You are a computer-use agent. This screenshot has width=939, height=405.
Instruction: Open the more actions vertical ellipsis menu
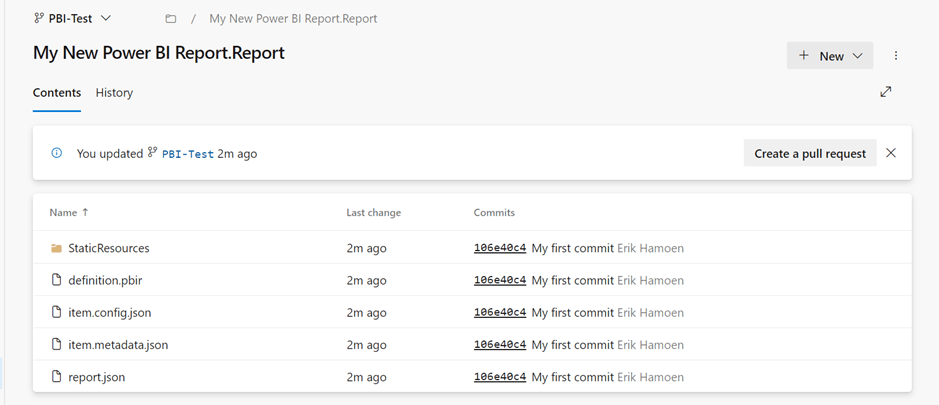click(x=896, y=56)
